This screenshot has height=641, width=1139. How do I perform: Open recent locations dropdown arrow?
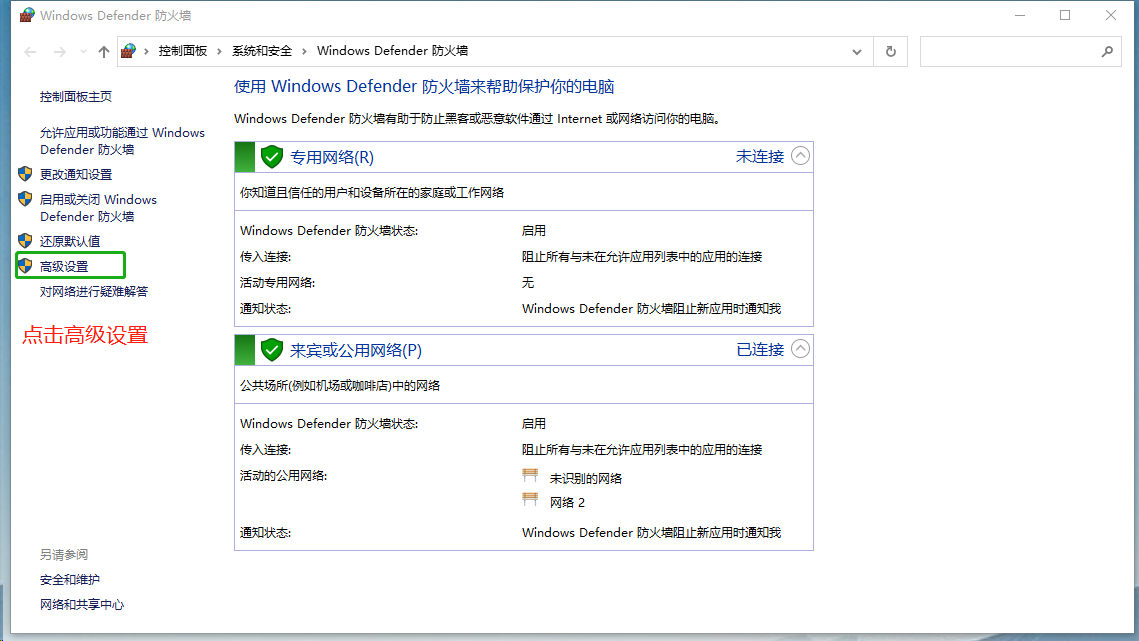(x=83, y=52)
